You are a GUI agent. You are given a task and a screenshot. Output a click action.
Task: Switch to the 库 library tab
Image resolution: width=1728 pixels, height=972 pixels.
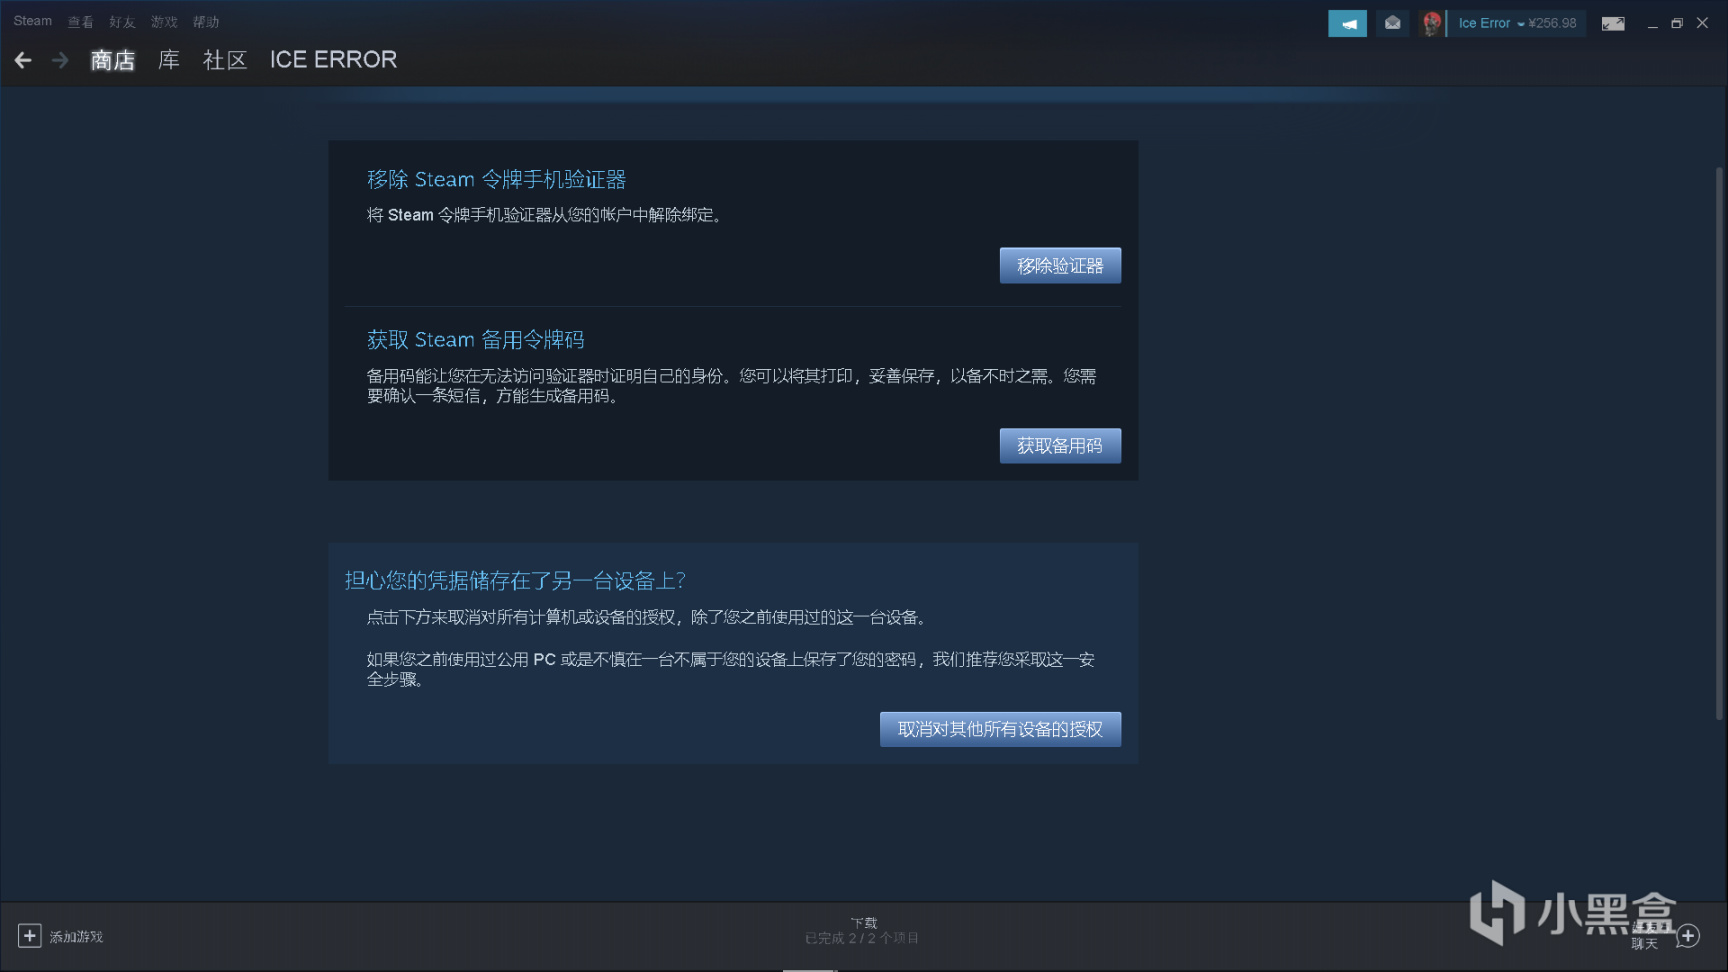click(167, 60)
